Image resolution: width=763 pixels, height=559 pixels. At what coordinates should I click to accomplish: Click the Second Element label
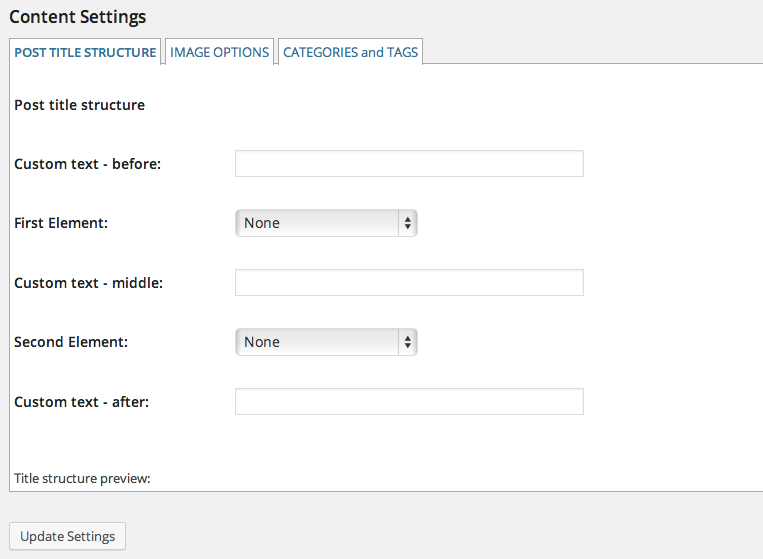[x=71, y=342]
